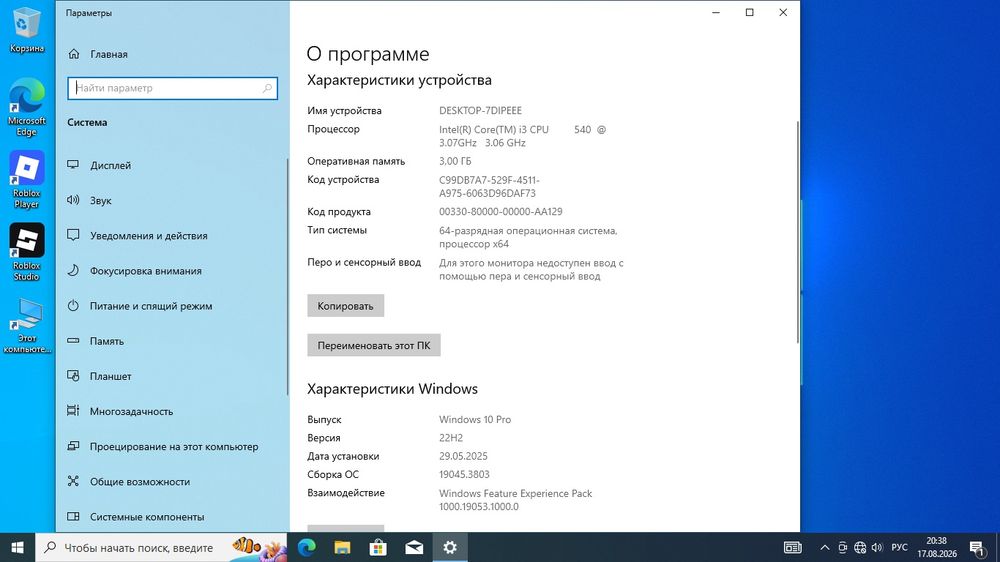Click the Уведомления и действия icon
The height and width of the screenshot is (562, 1000).
(x=73, y=235)
